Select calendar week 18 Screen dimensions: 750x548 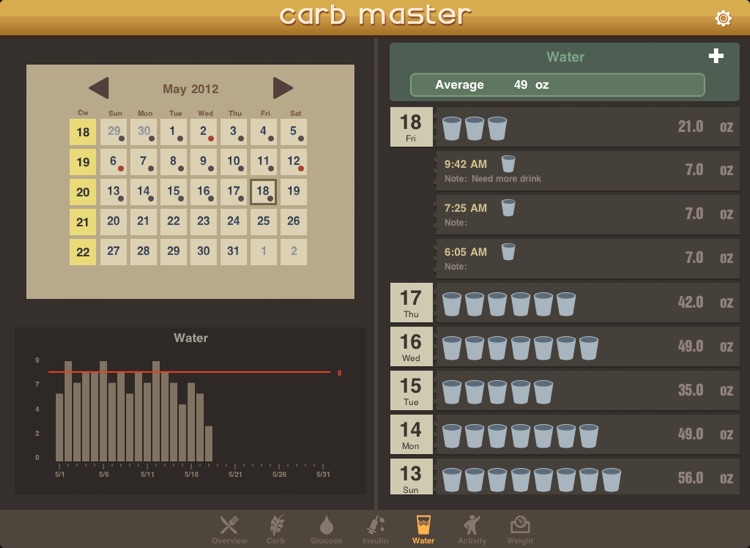click(83, 132)
